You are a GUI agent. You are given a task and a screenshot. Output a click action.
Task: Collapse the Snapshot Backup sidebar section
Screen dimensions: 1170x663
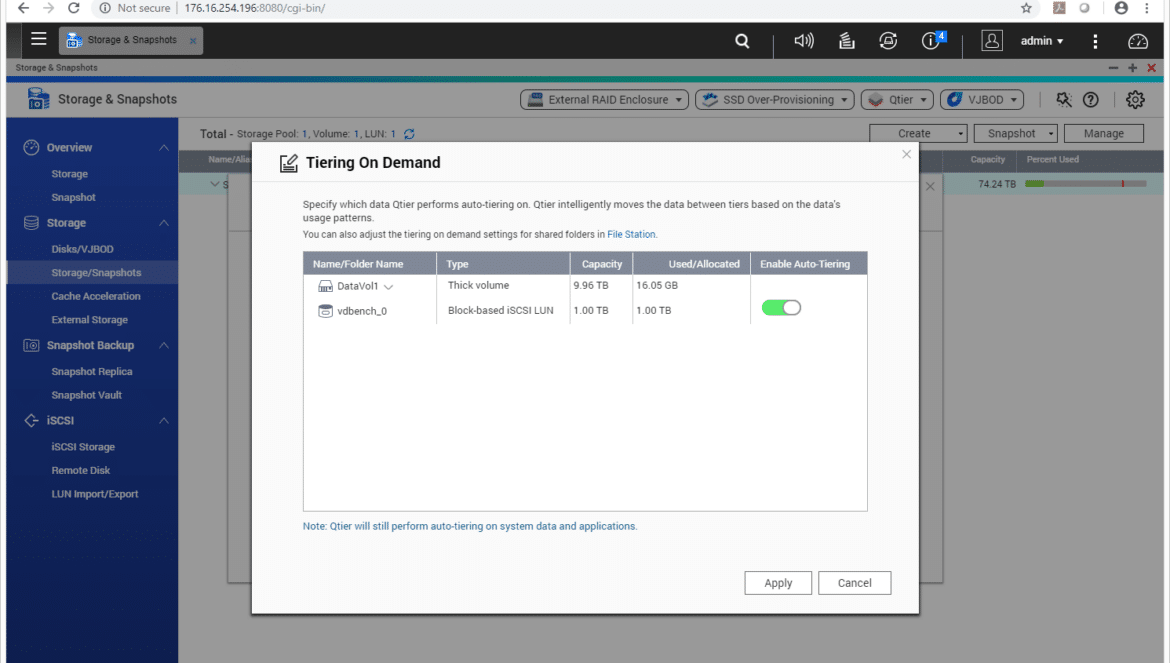(163, 345)
